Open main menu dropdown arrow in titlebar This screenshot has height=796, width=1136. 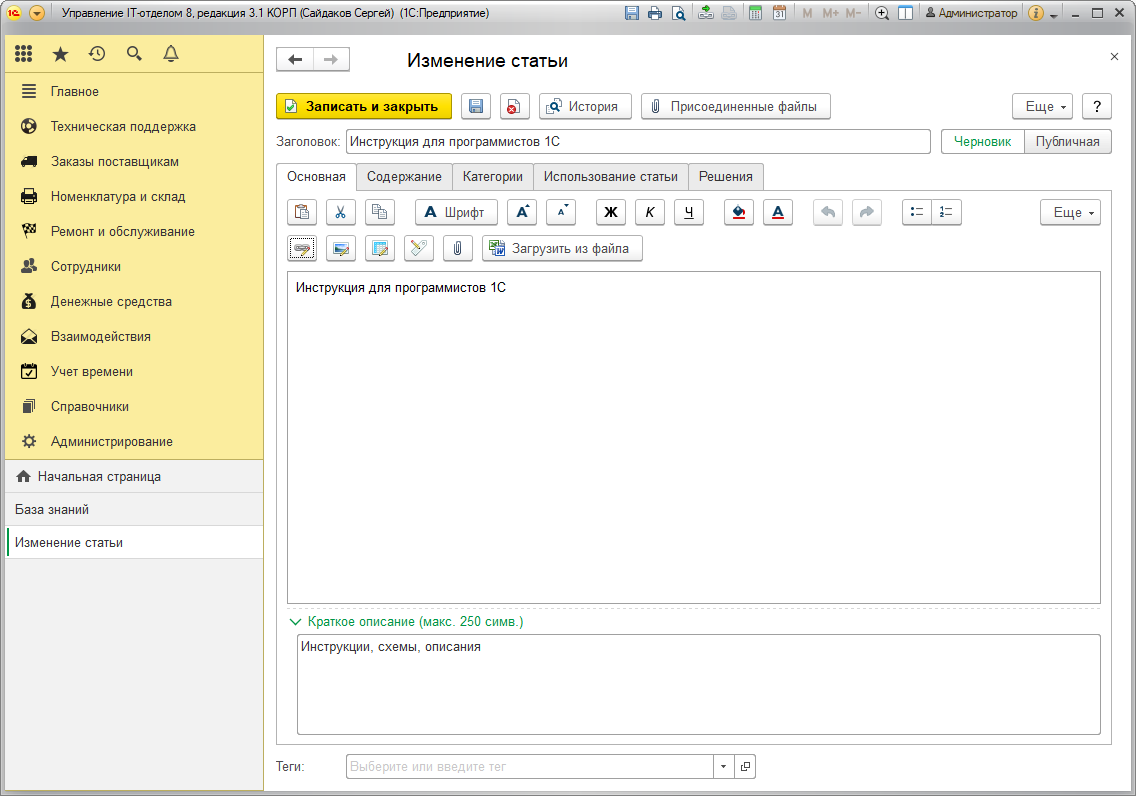click(x=36, y=13)
